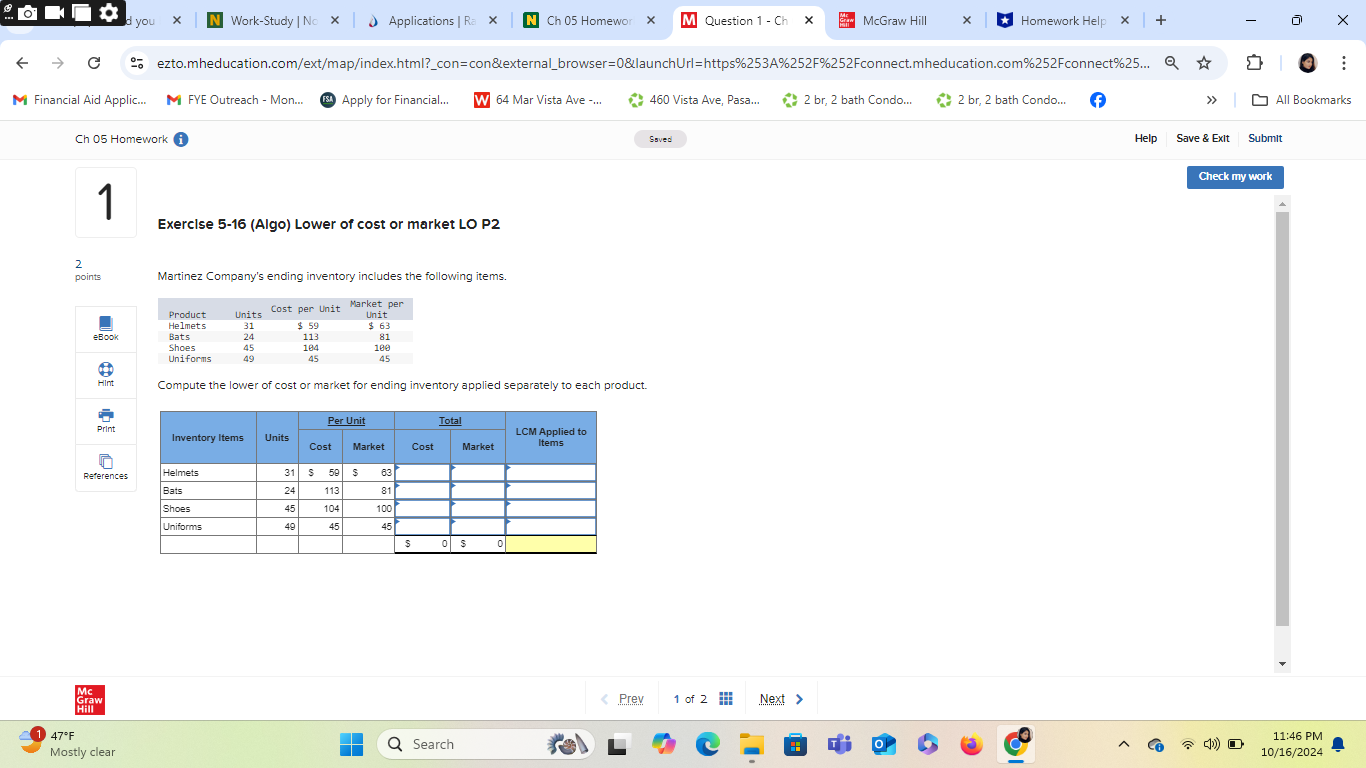Click the yellow LCM total cell
Image resolution: width=1366 pixels, height=768 pixels.
pyautogui.click(x=551, y=544)
